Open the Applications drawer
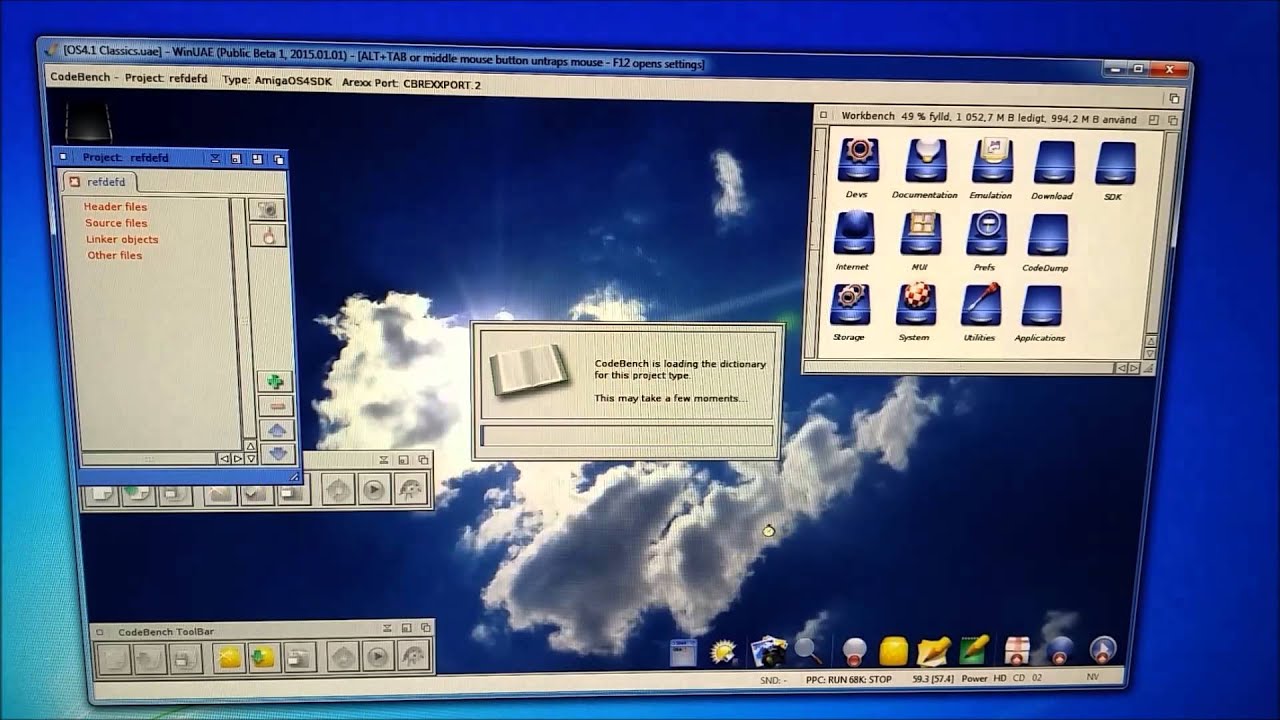Image resolution: width=1280 pixels, height=720 pixels. point(1041,306)
